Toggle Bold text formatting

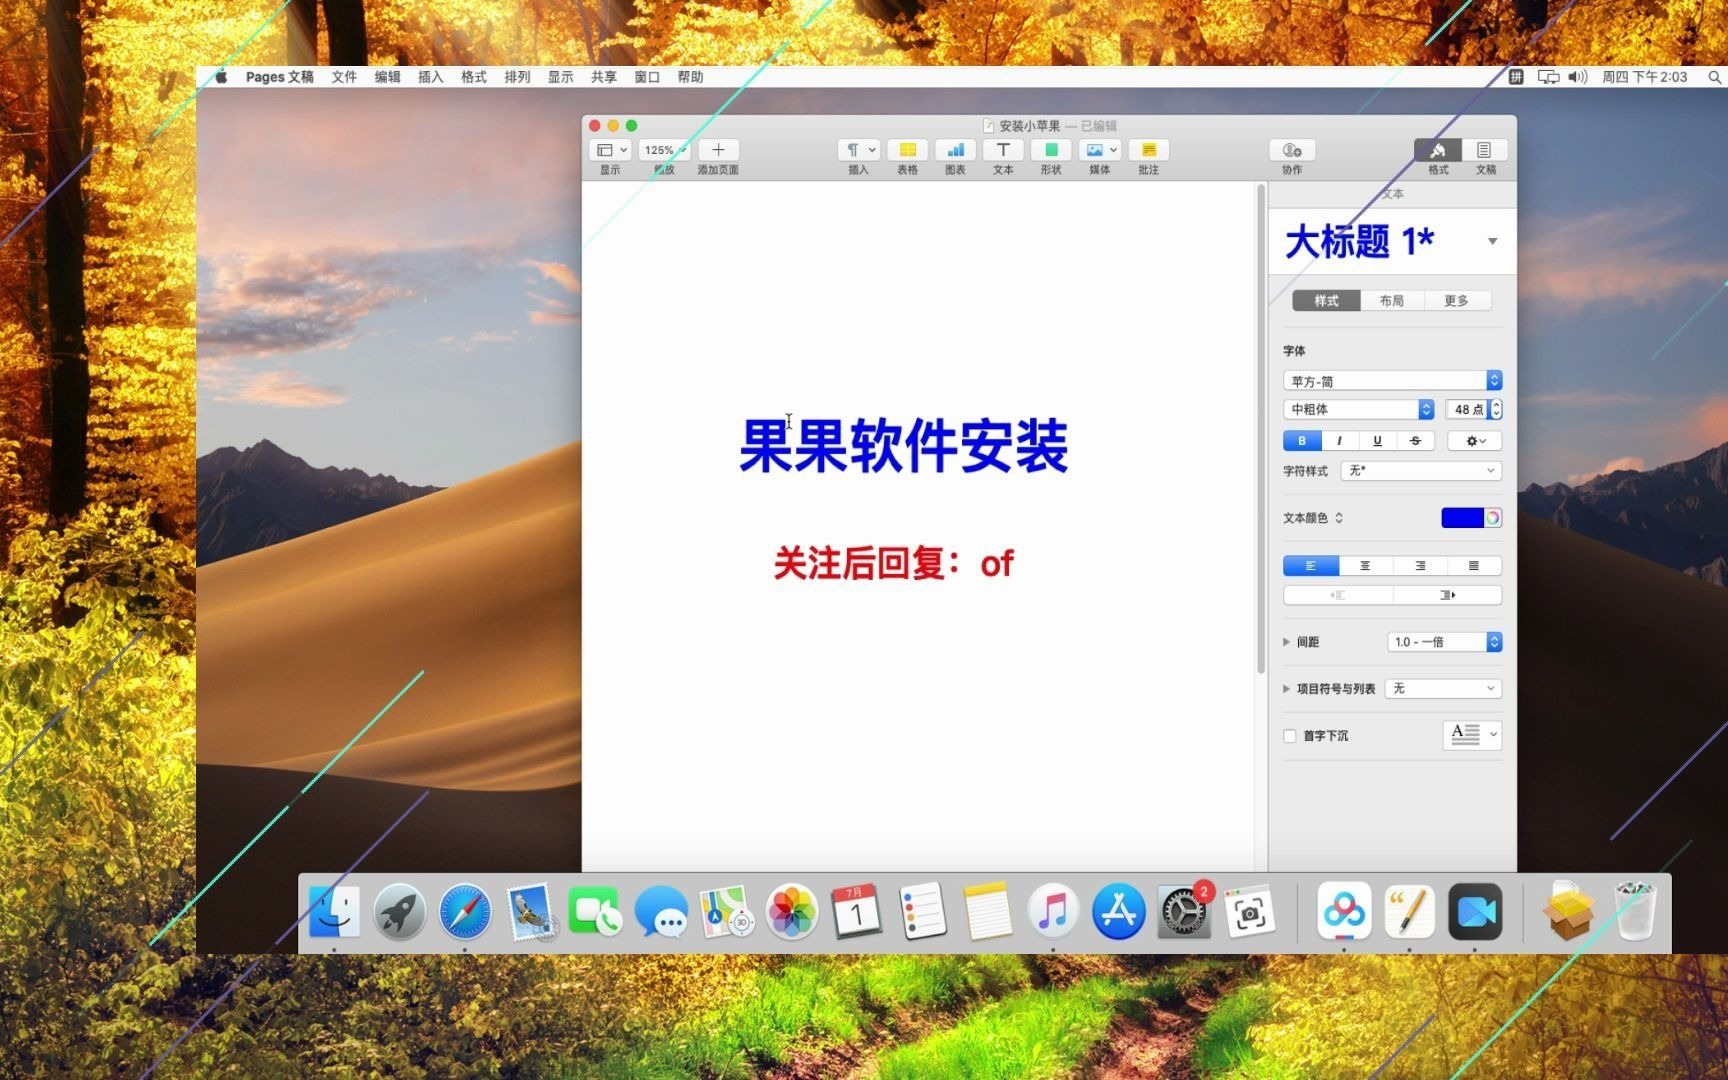click(1301, 441)
